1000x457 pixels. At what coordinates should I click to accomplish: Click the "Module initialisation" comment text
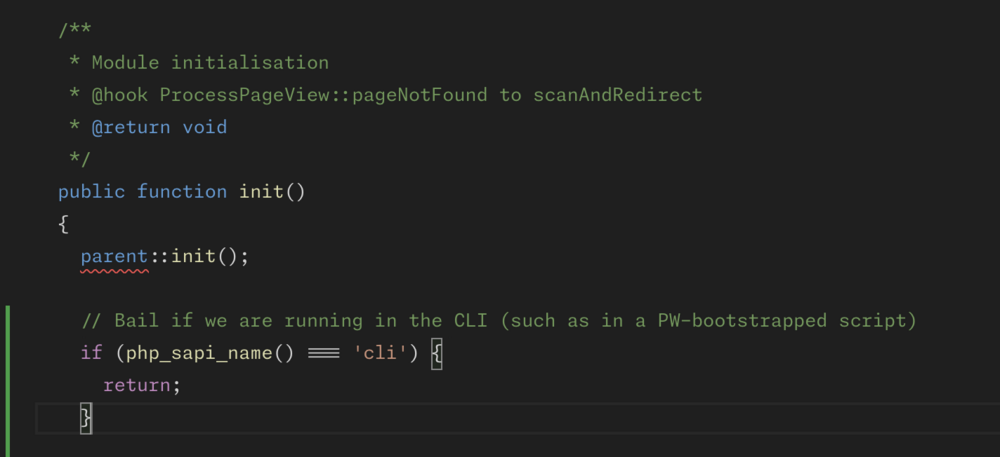(210, 63)
